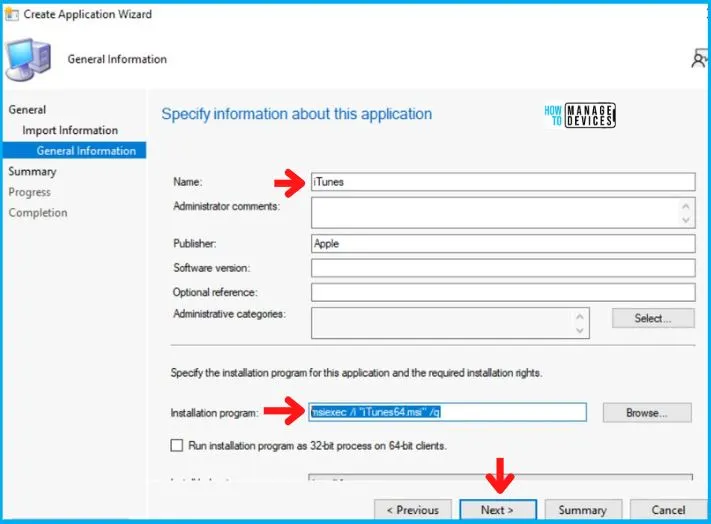Click the Publisher field containing Apple

click(503, 243)
